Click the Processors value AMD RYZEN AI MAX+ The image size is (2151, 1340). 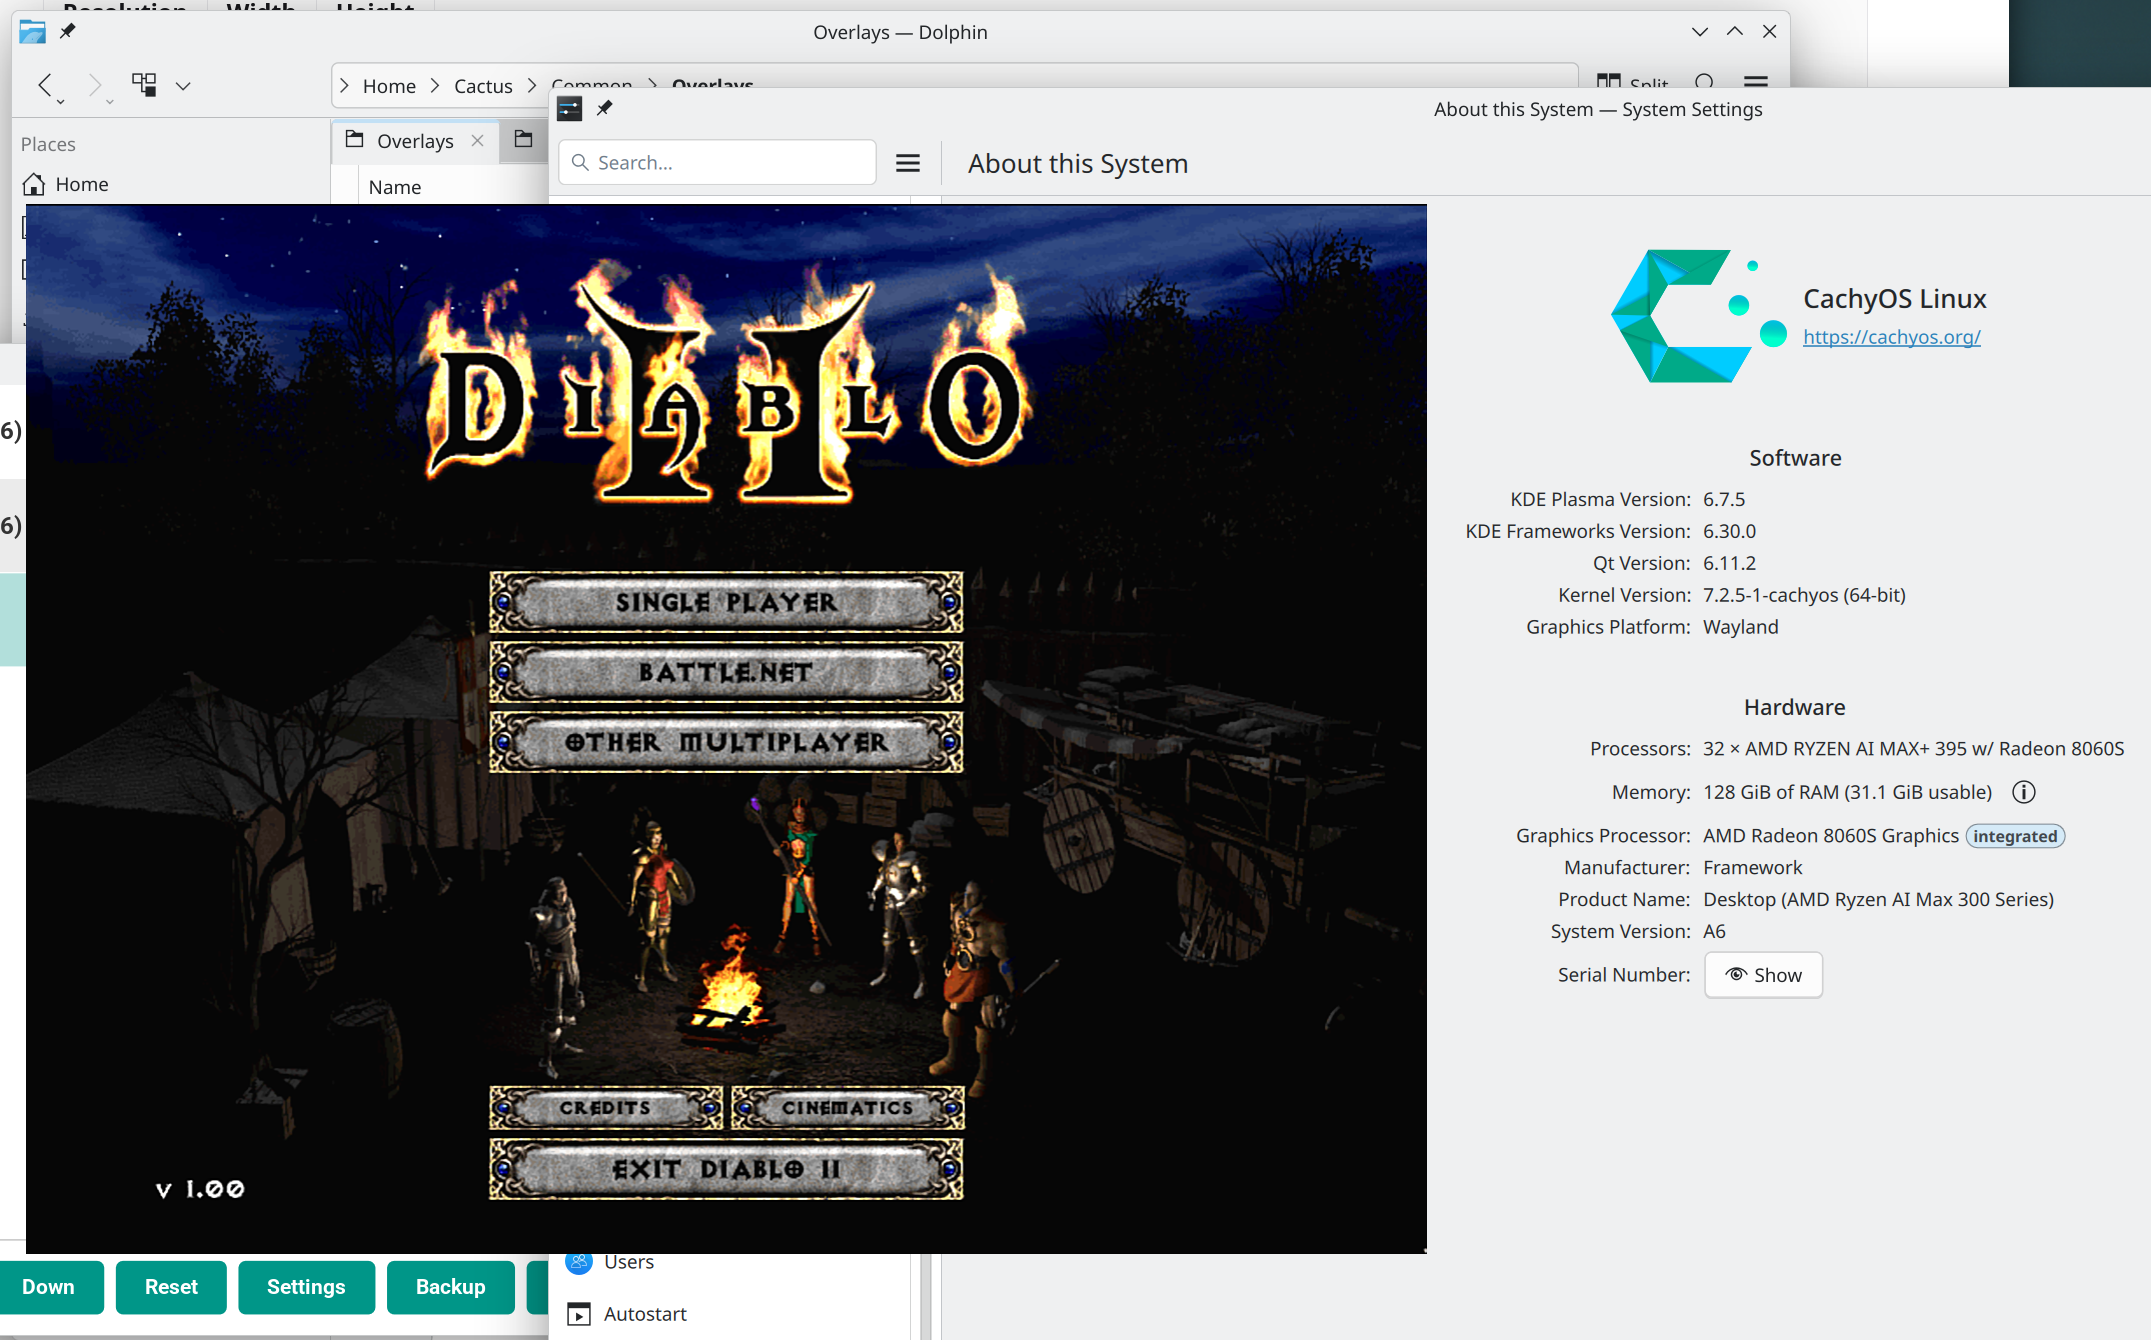pos(1913,749)
